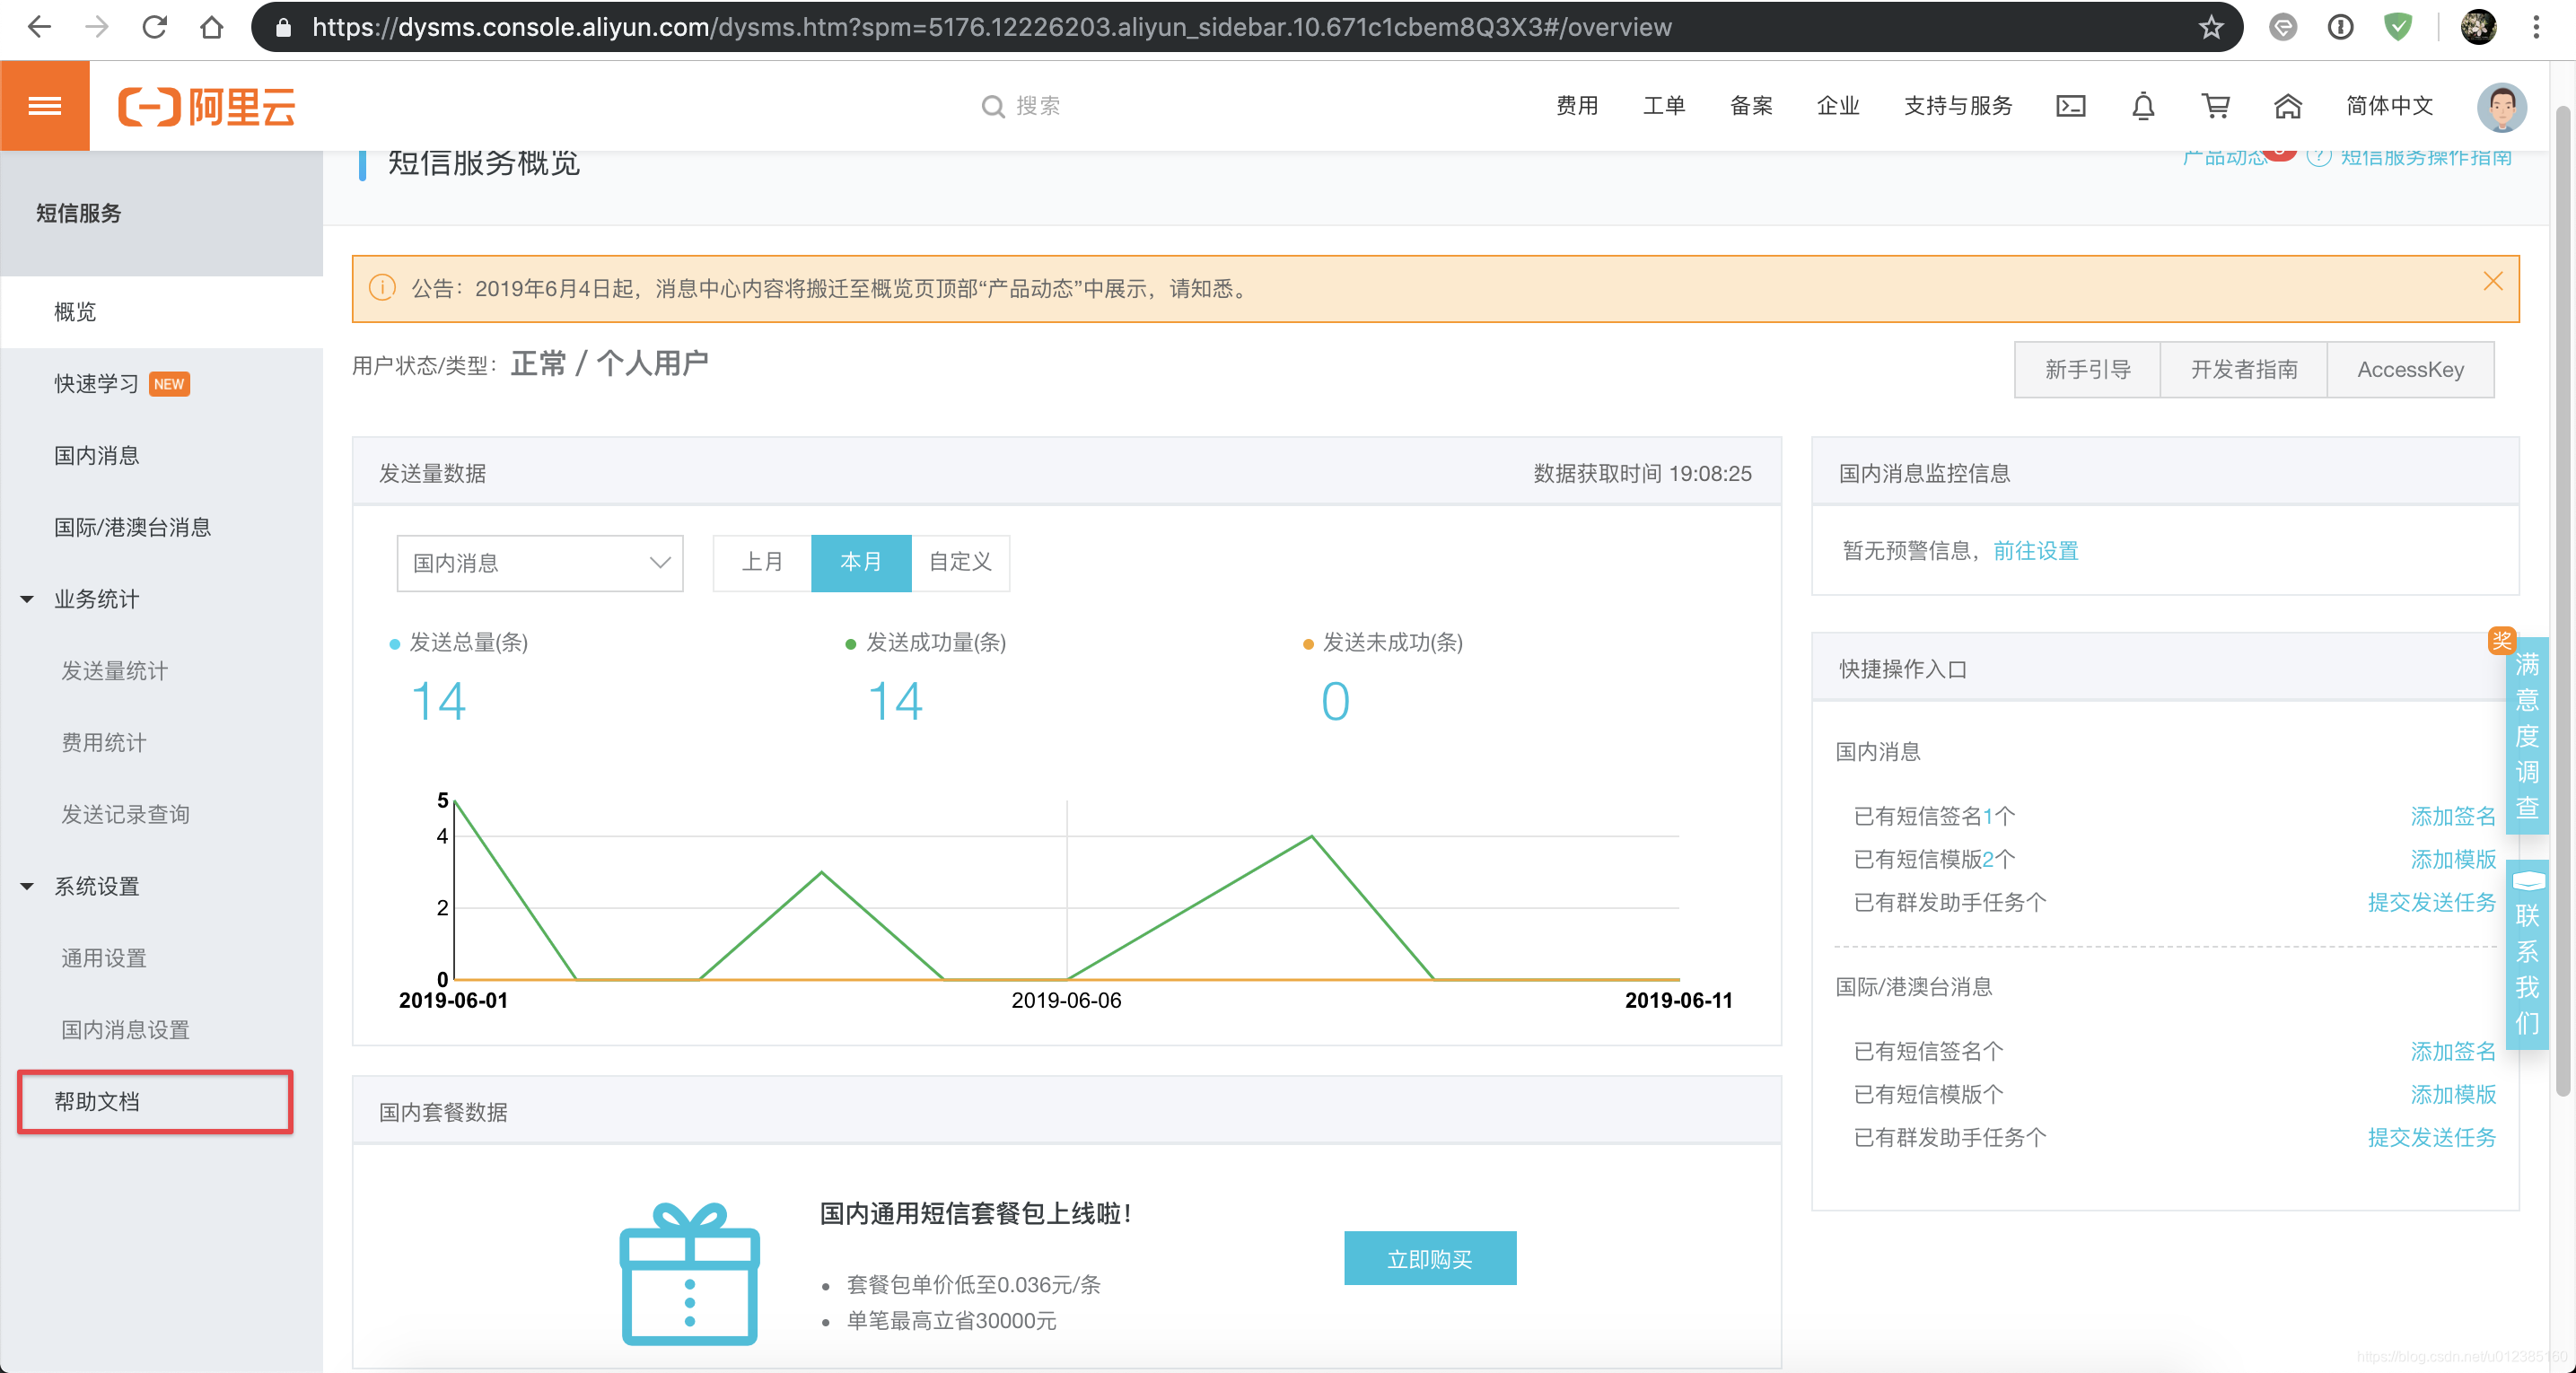Screen dimensions: 2576x1373
Task: Open 快速学习 in the sidebar
Action: coord(161,384)
